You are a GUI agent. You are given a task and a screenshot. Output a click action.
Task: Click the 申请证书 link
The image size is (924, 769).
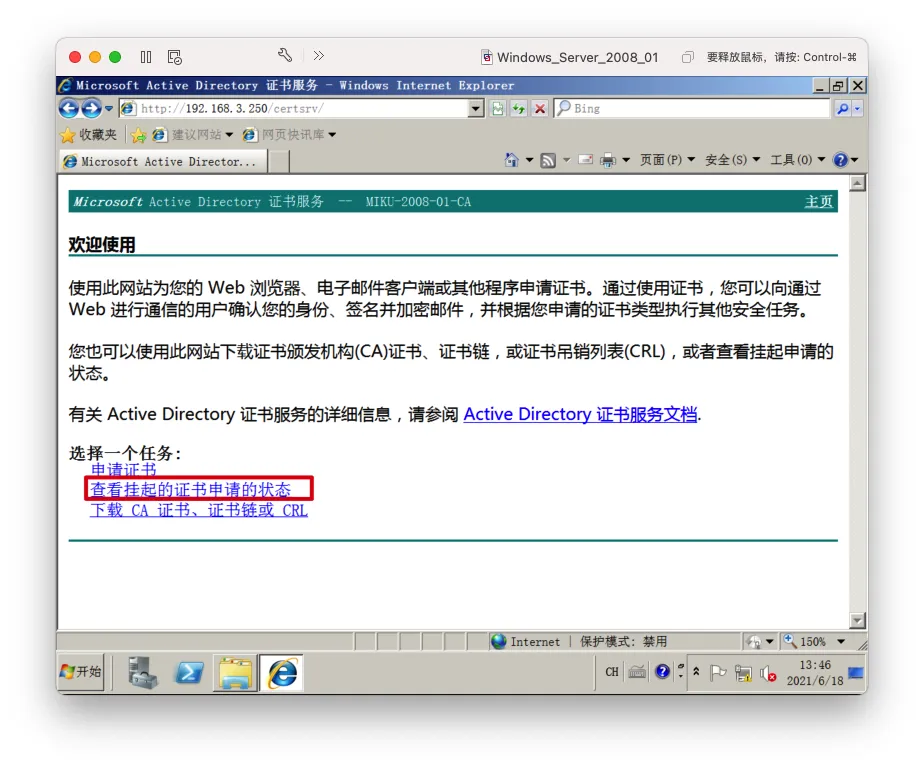[x=124, y=470]
